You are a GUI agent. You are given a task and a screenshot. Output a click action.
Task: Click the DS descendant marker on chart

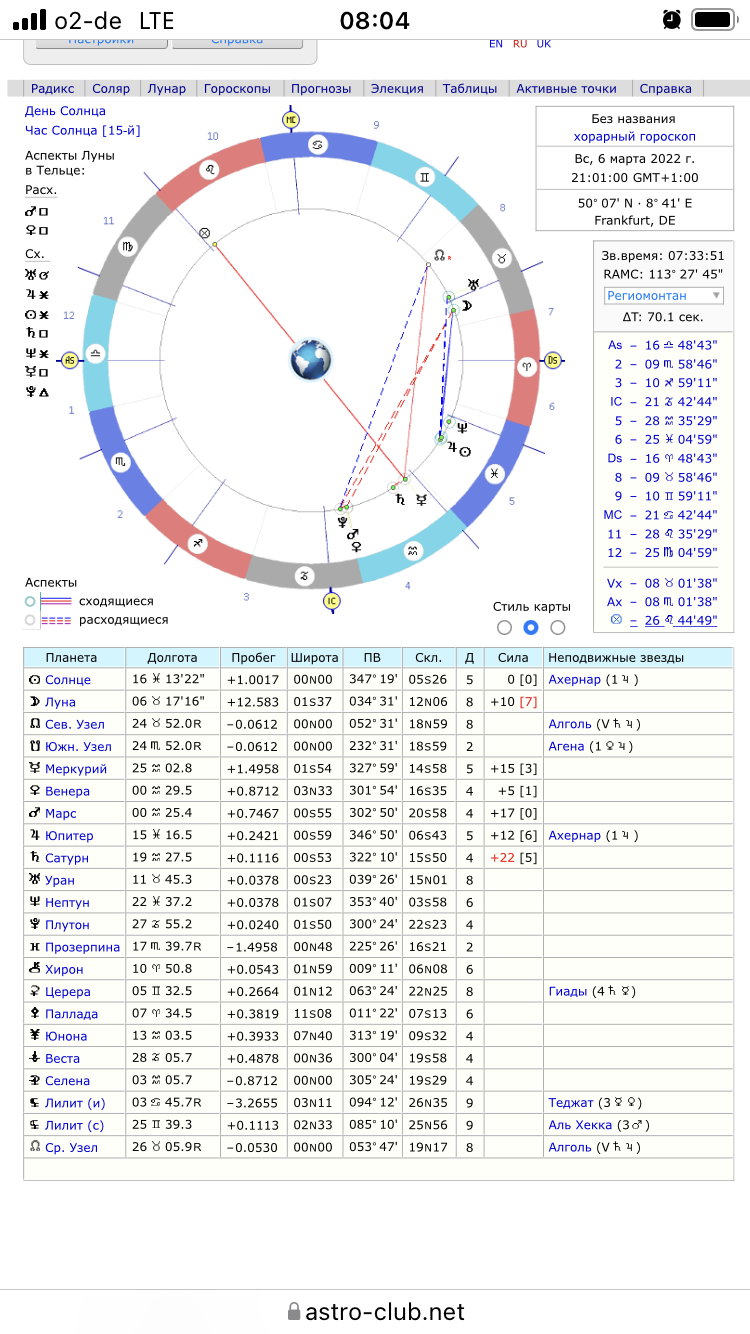(x=552, y=360)
